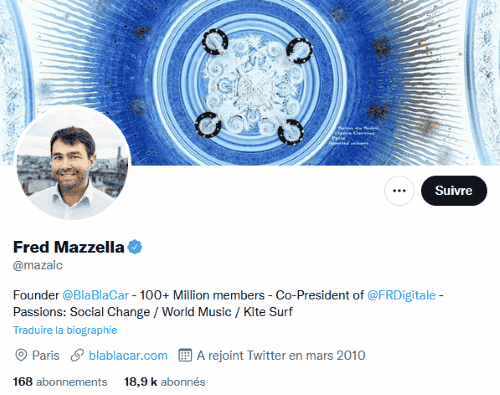Click the blue verified badge
The image size is (500, 395).
click(135, 247)
